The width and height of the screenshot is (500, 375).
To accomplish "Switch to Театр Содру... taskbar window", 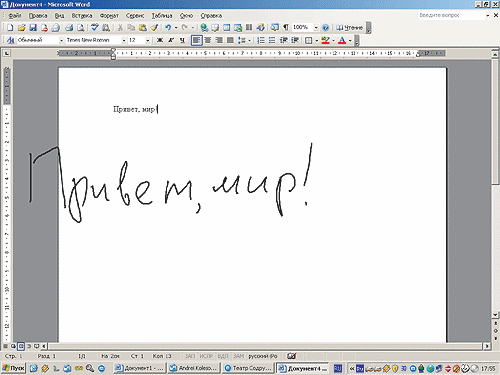I will (248, 368).
